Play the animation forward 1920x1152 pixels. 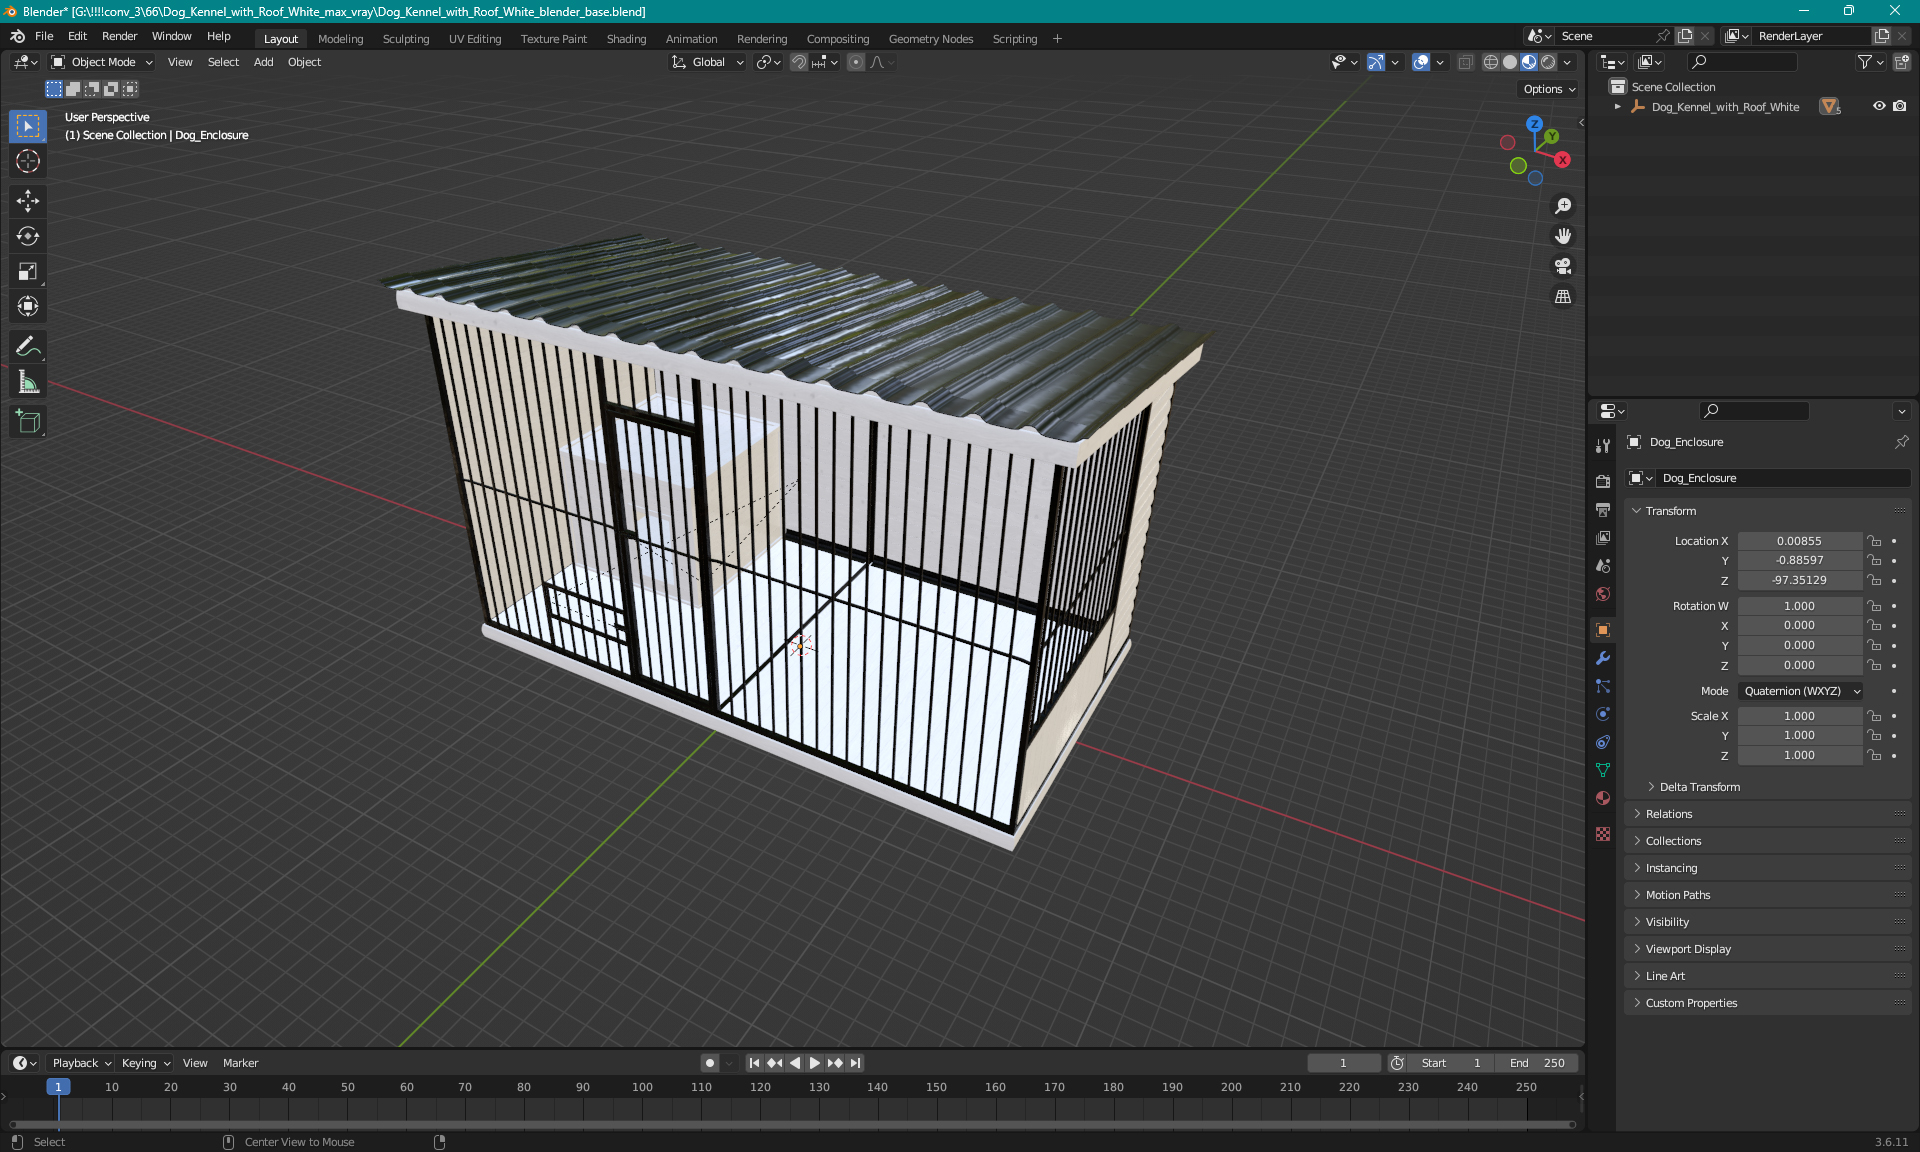point(814,1063)
